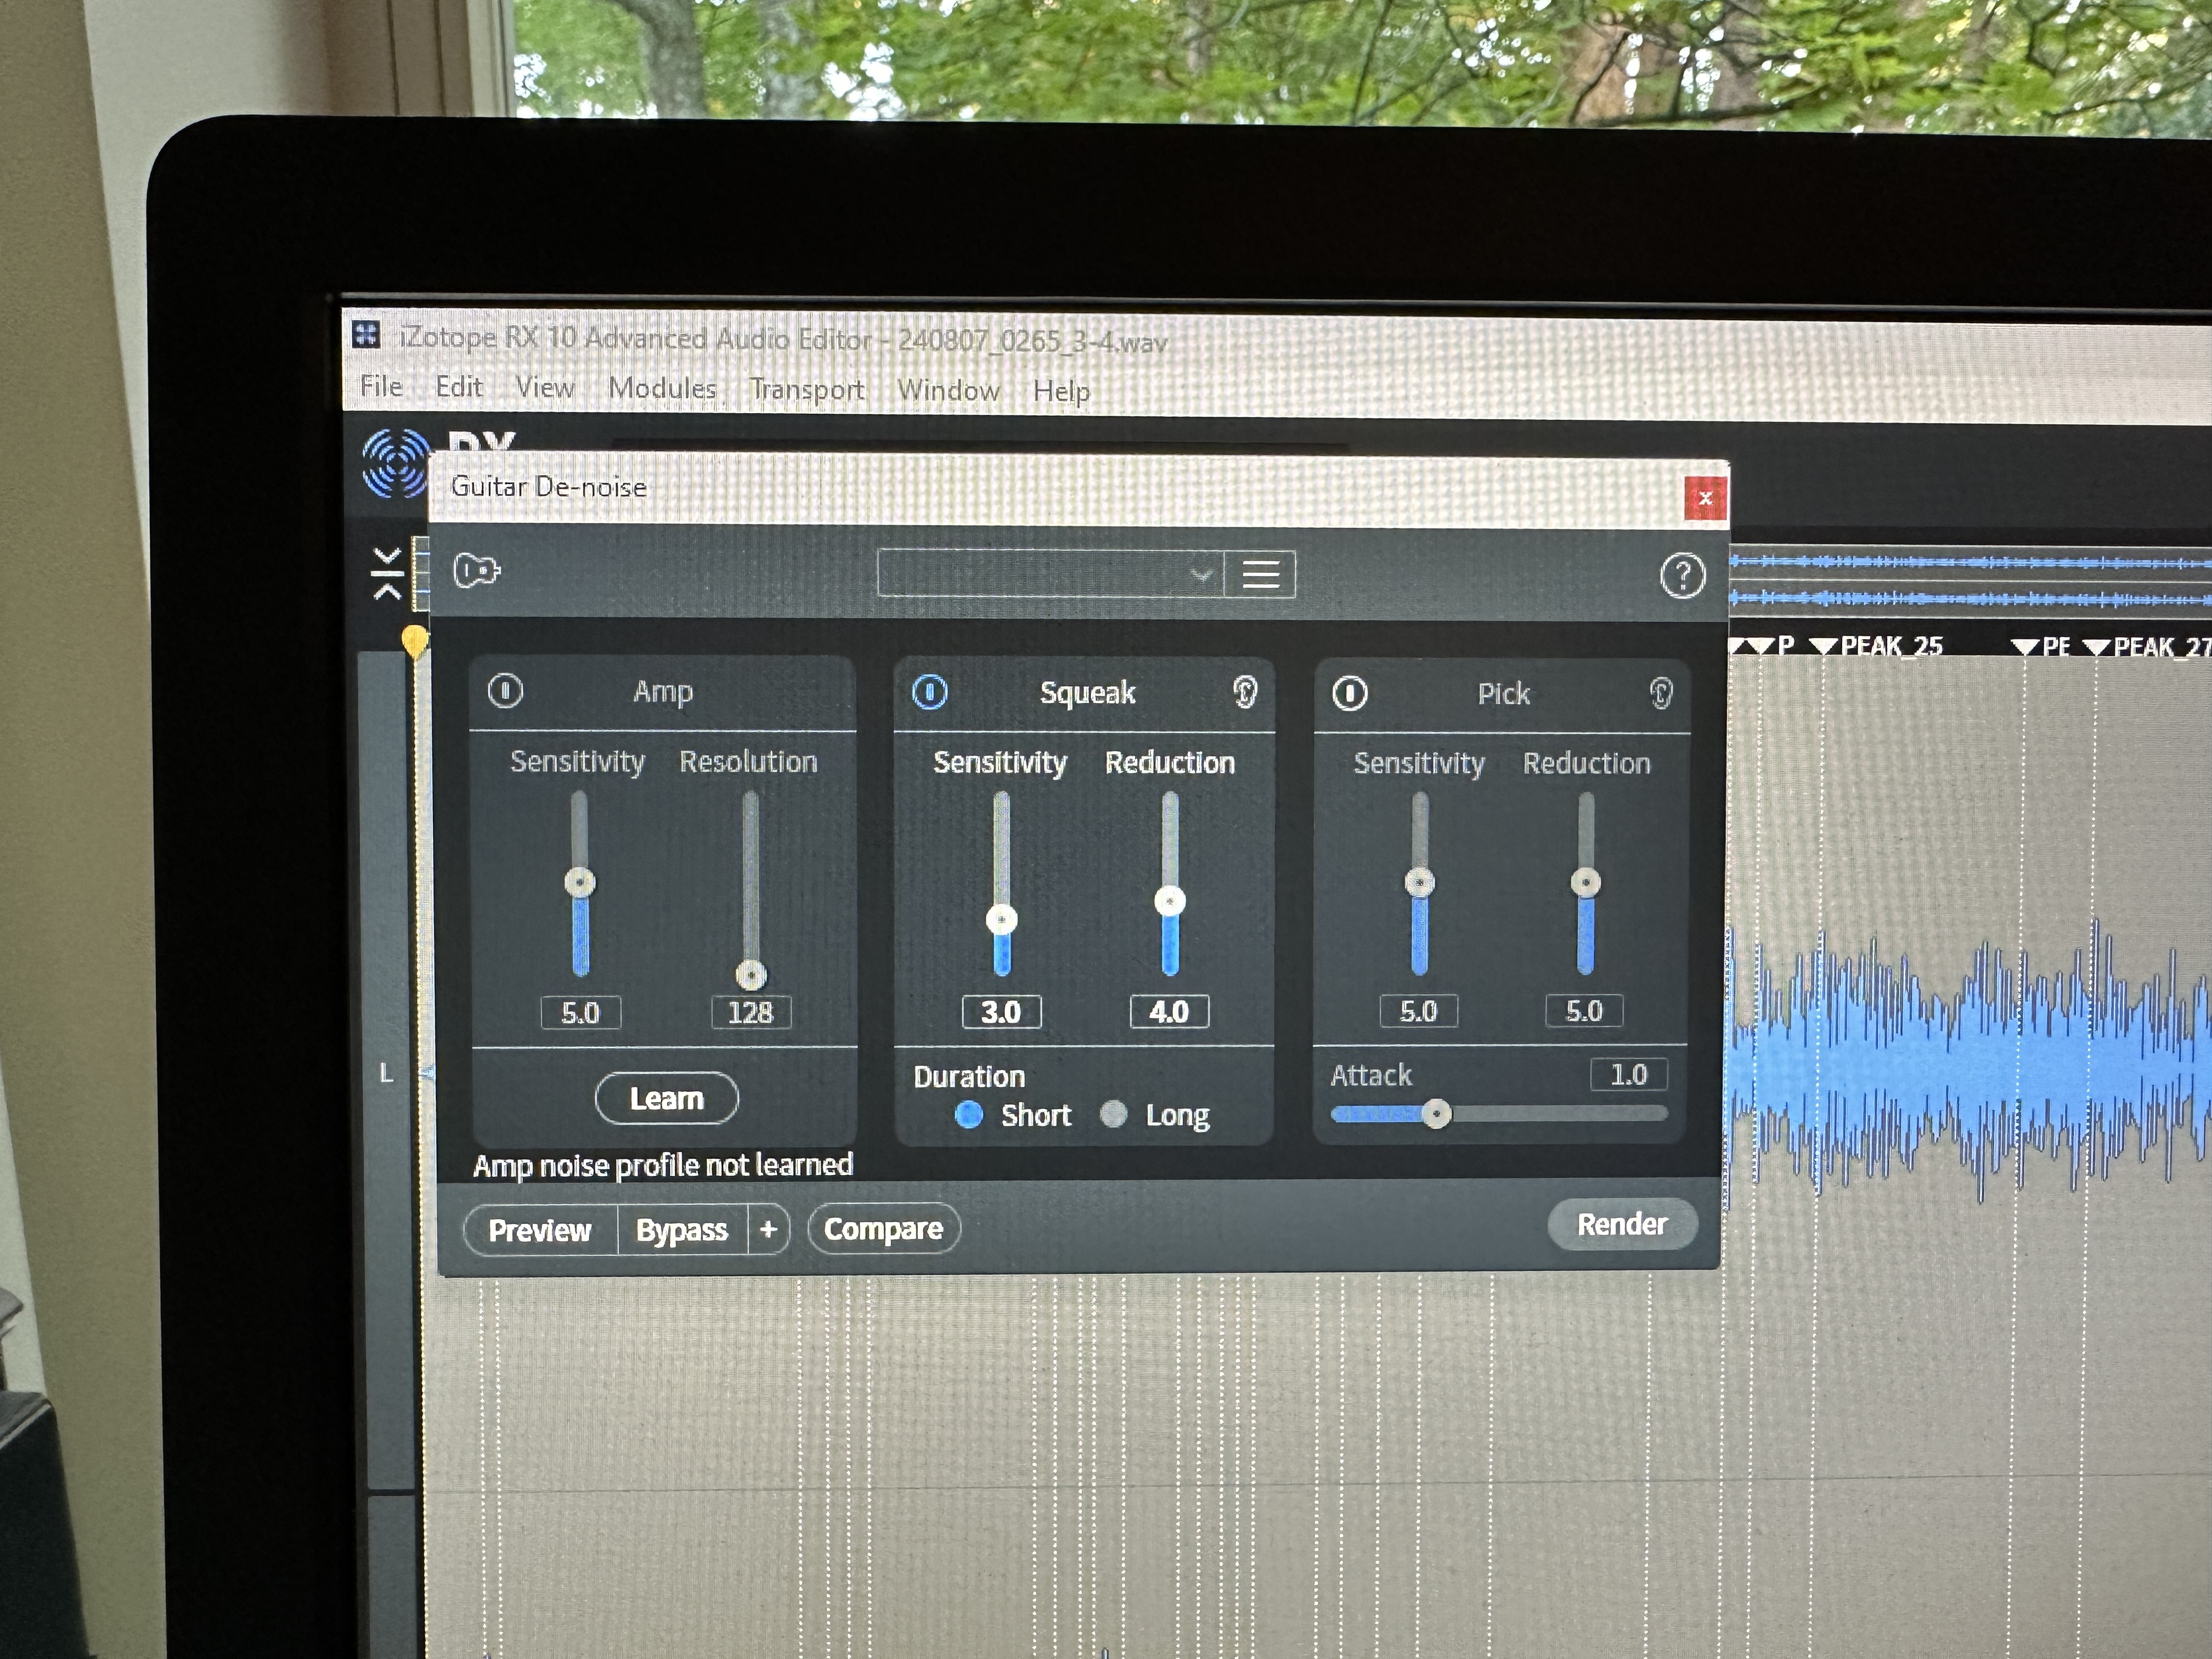The image size is (2212, 1659).
Task: Toggle the Pick section power button
Action: (x=1349, y=693)
